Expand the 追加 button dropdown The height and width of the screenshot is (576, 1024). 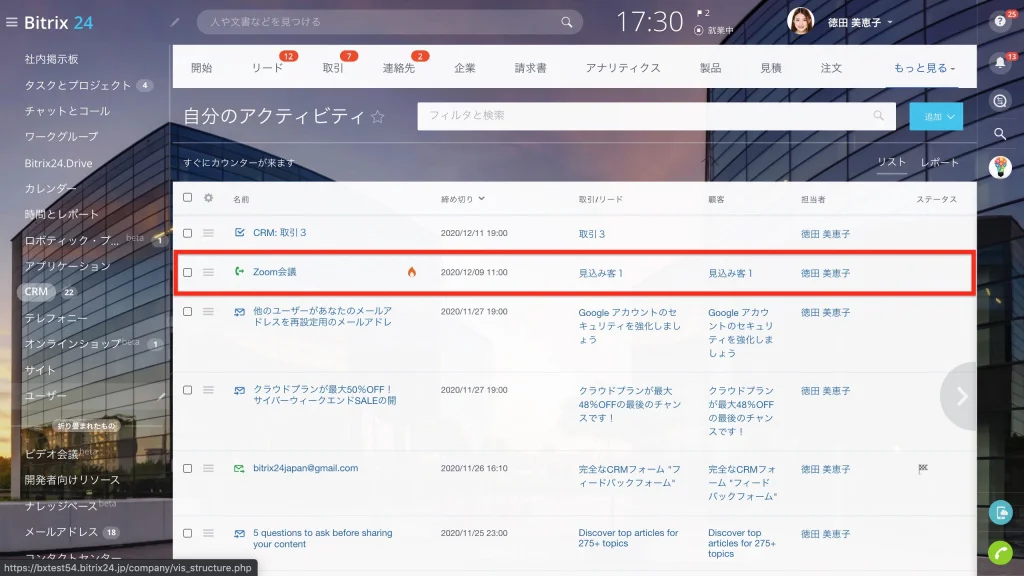coord(950,117)
